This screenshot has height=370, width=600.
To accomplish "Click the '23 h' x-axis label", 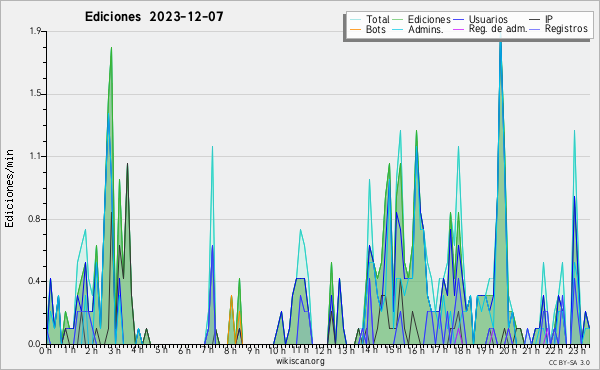I will pos(577,350).
